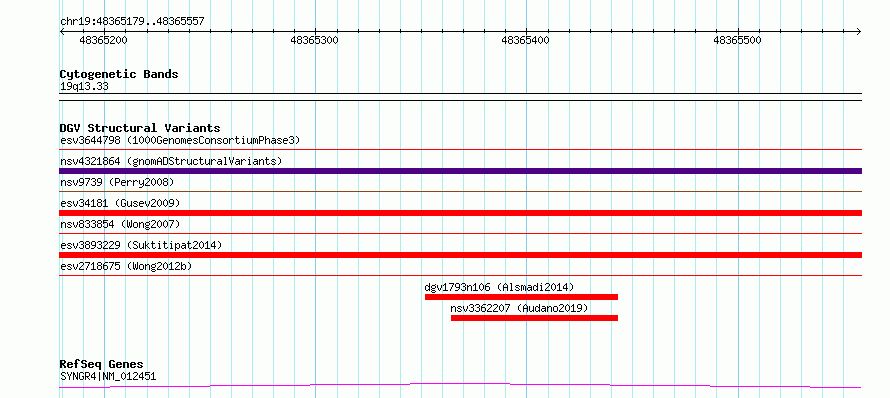Select the dgv1793n106 red variant bar
The width and height of the screenshot is (890, 398).
(521, 297)
